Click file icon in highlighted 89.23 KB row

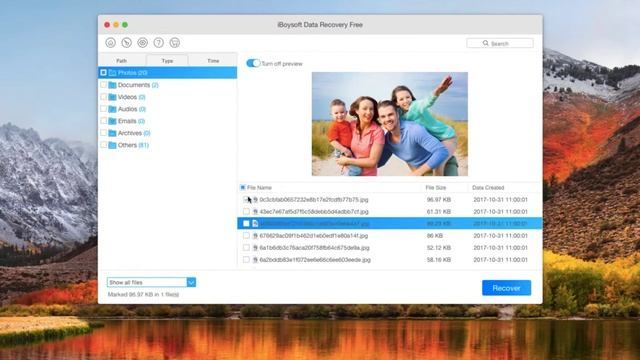click(255, 223)
